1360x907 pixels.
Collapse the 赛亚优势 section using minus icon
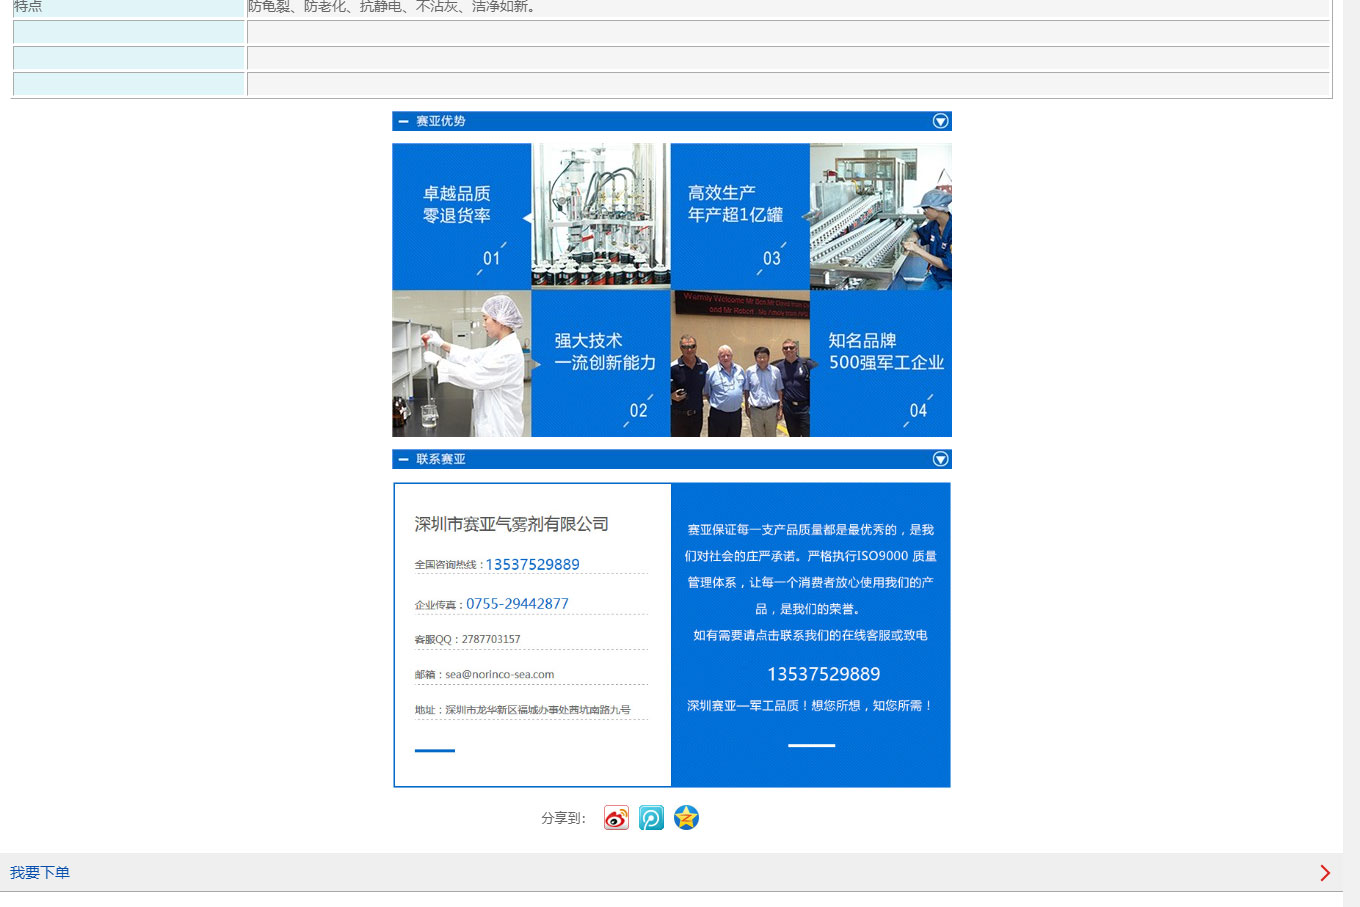tap(403, 121)
